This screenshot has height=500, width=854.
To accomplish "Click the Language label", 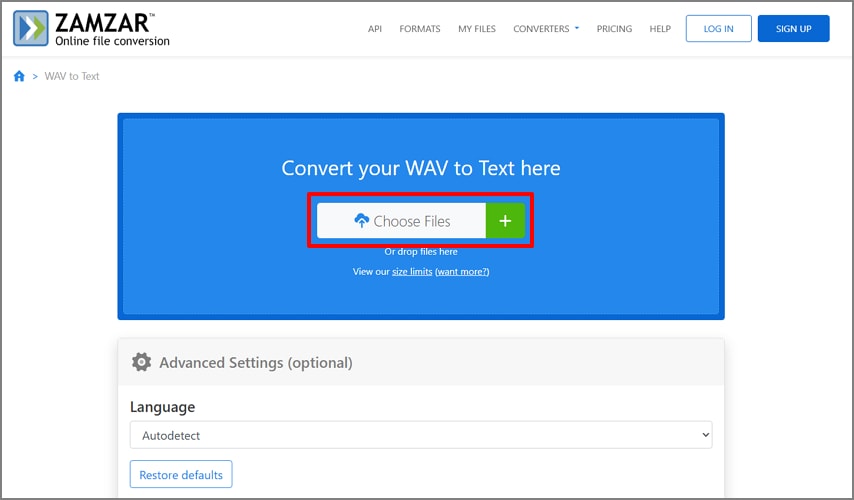I will tap(162, 407).
